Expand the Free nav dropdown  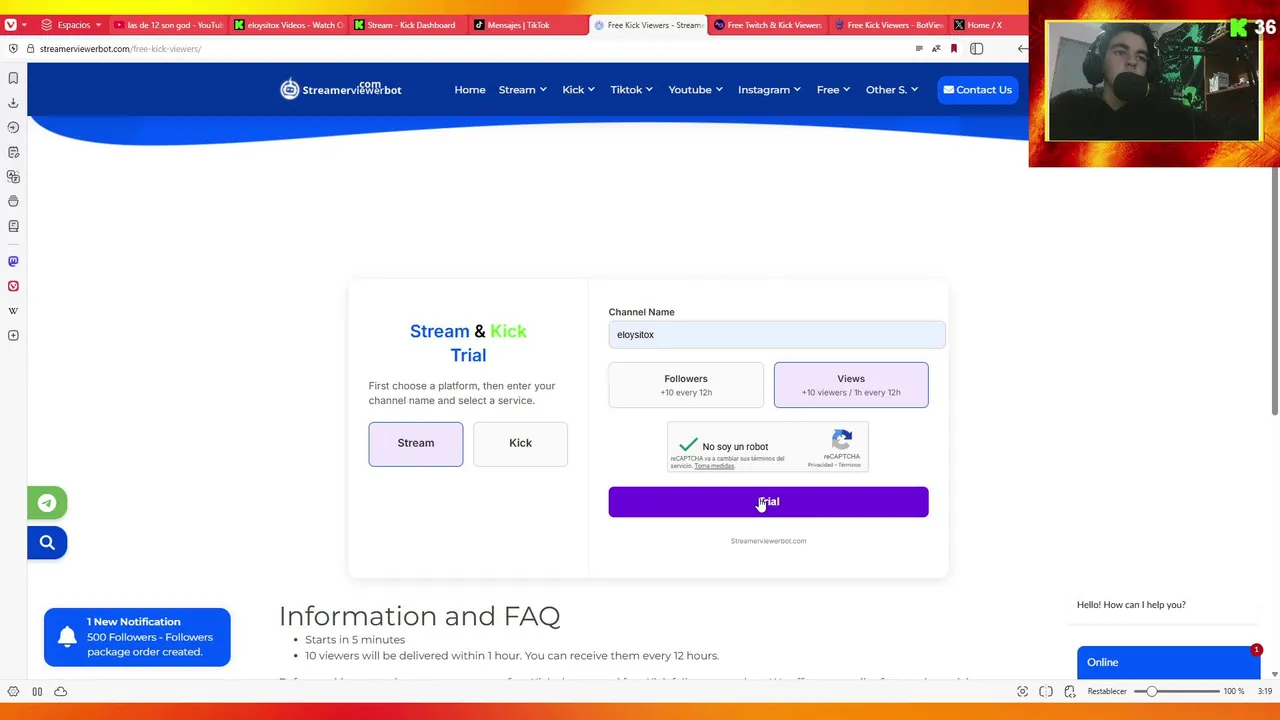pyautogui.click(x=833, y=90)
